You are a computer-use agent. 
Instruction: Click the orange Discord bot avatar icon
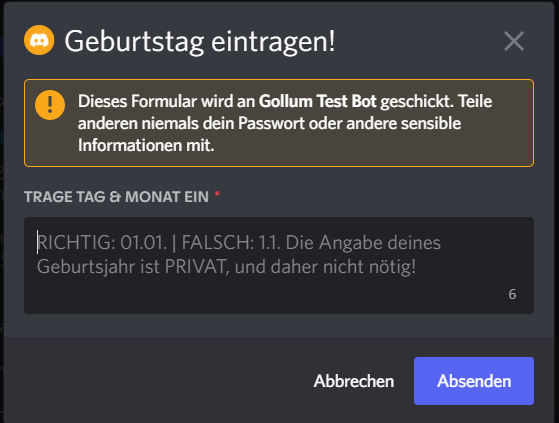(x=39, y=40)
